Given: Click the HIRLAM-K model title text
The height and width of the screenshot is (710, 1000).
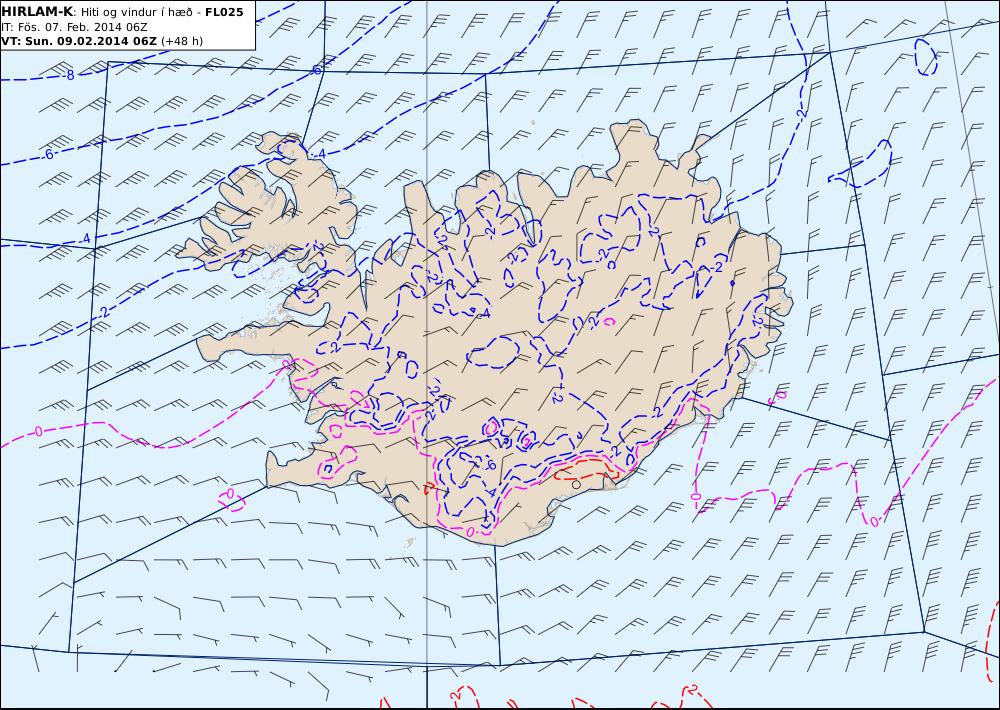Looking at the screenshot, I should click(x=37, y=11).
